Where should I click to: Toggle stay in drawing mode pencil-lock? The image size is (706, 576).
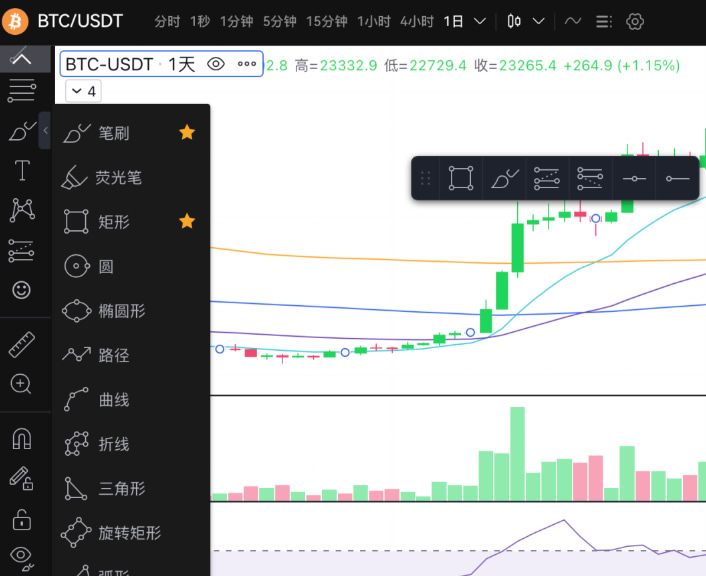pos(21,478)
